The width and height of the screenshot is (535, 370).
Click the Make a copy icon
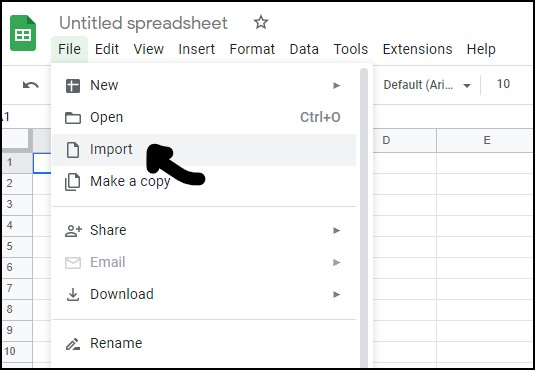(73, 182)
